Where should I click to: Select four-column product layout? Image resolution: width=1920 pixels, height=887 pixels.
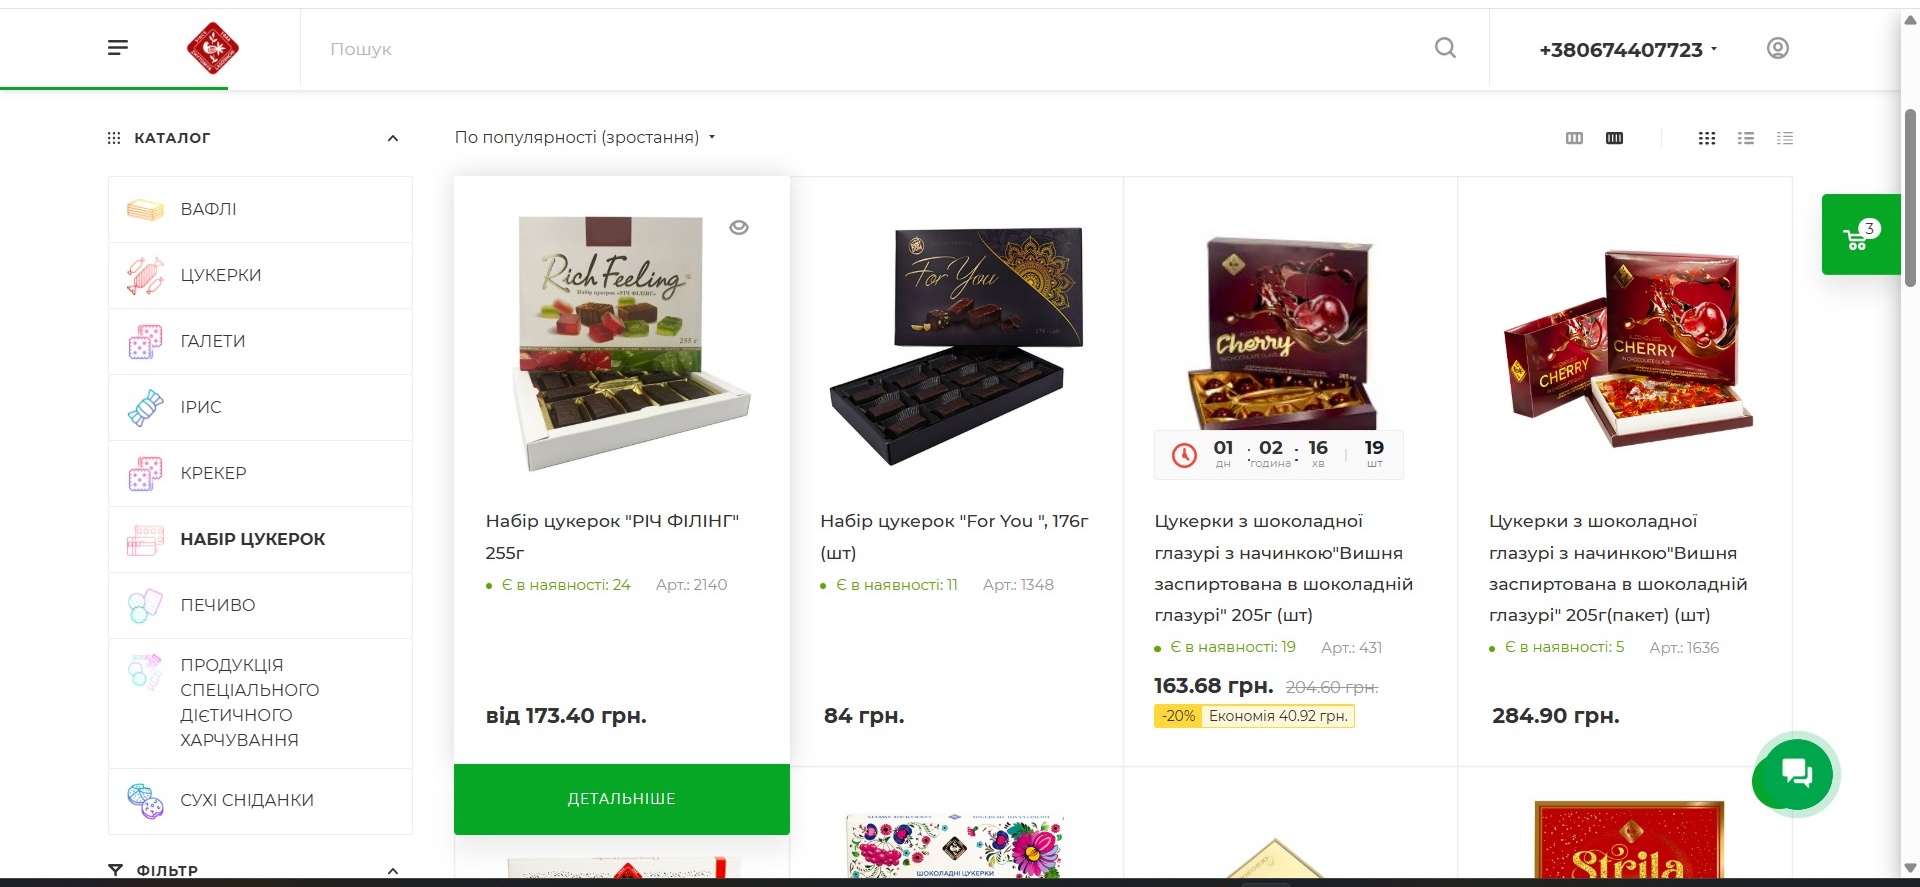pos(1614,138)
